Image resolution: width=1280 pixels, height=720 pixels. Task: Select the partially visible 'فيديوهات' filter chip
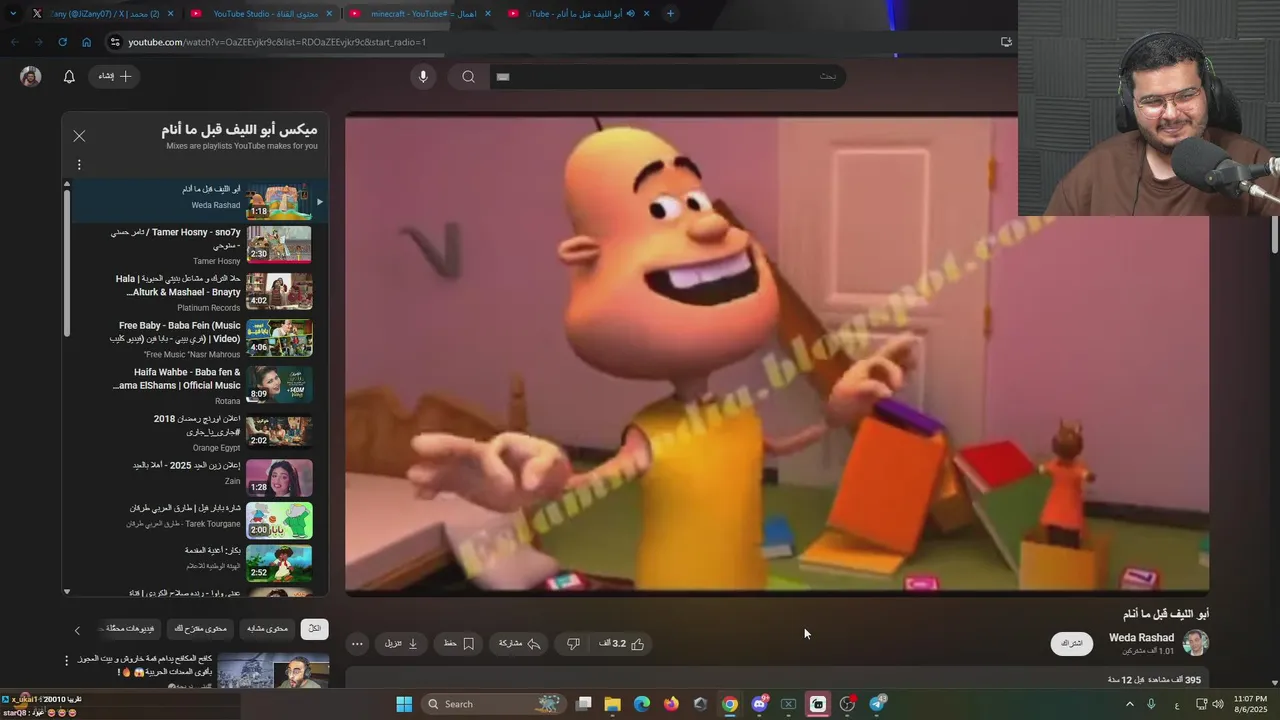tap(130, 629)
